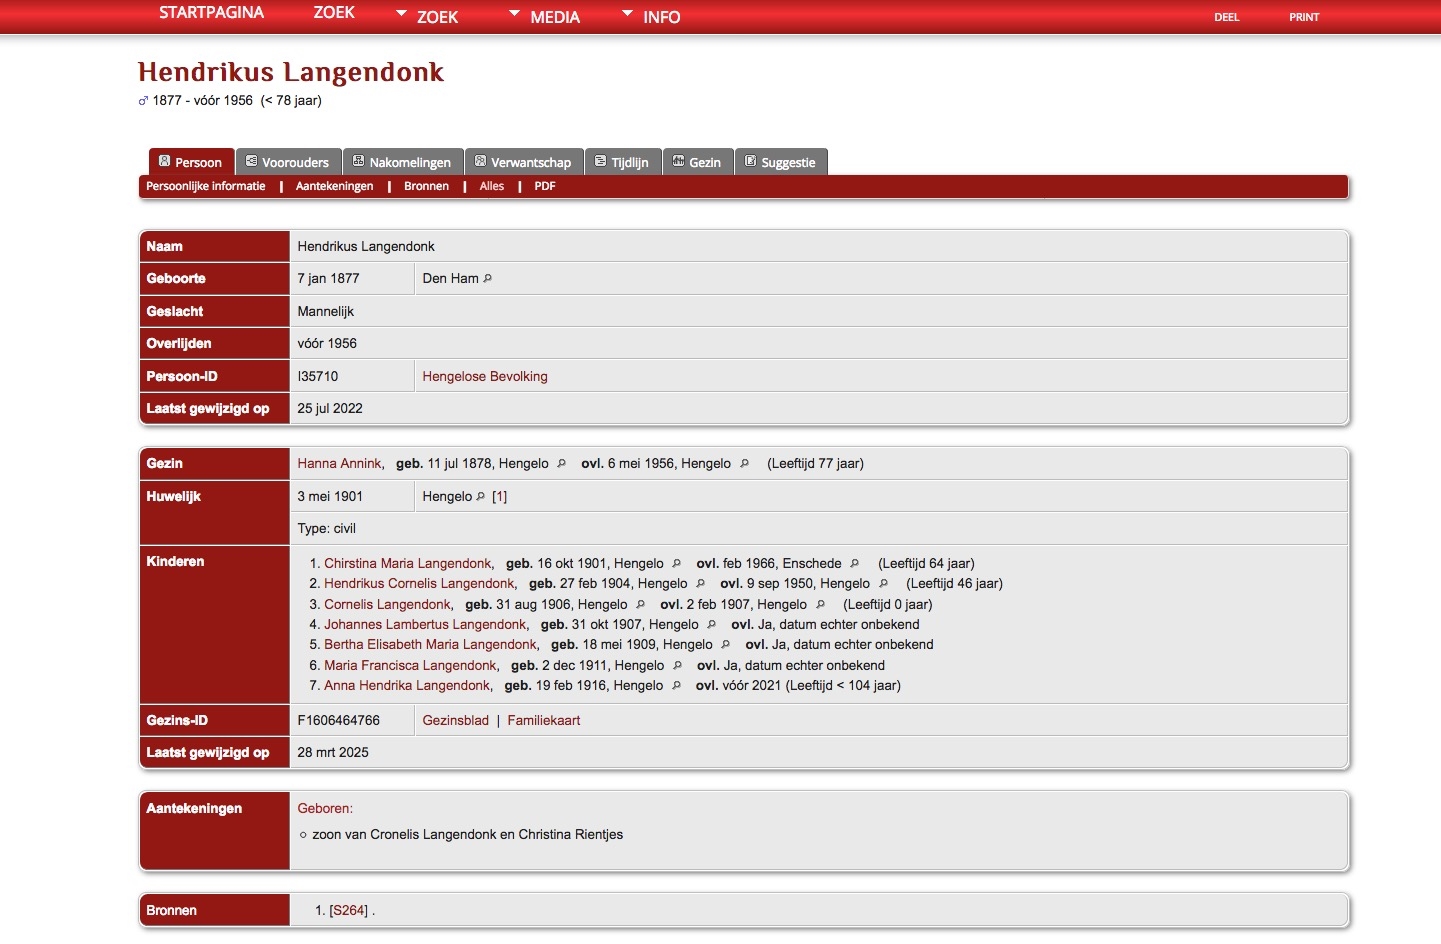Open the Tijdlijn tab
The width and height of the screenshot is (1441, 944).
pyautogui.click(x=623, y=162)
